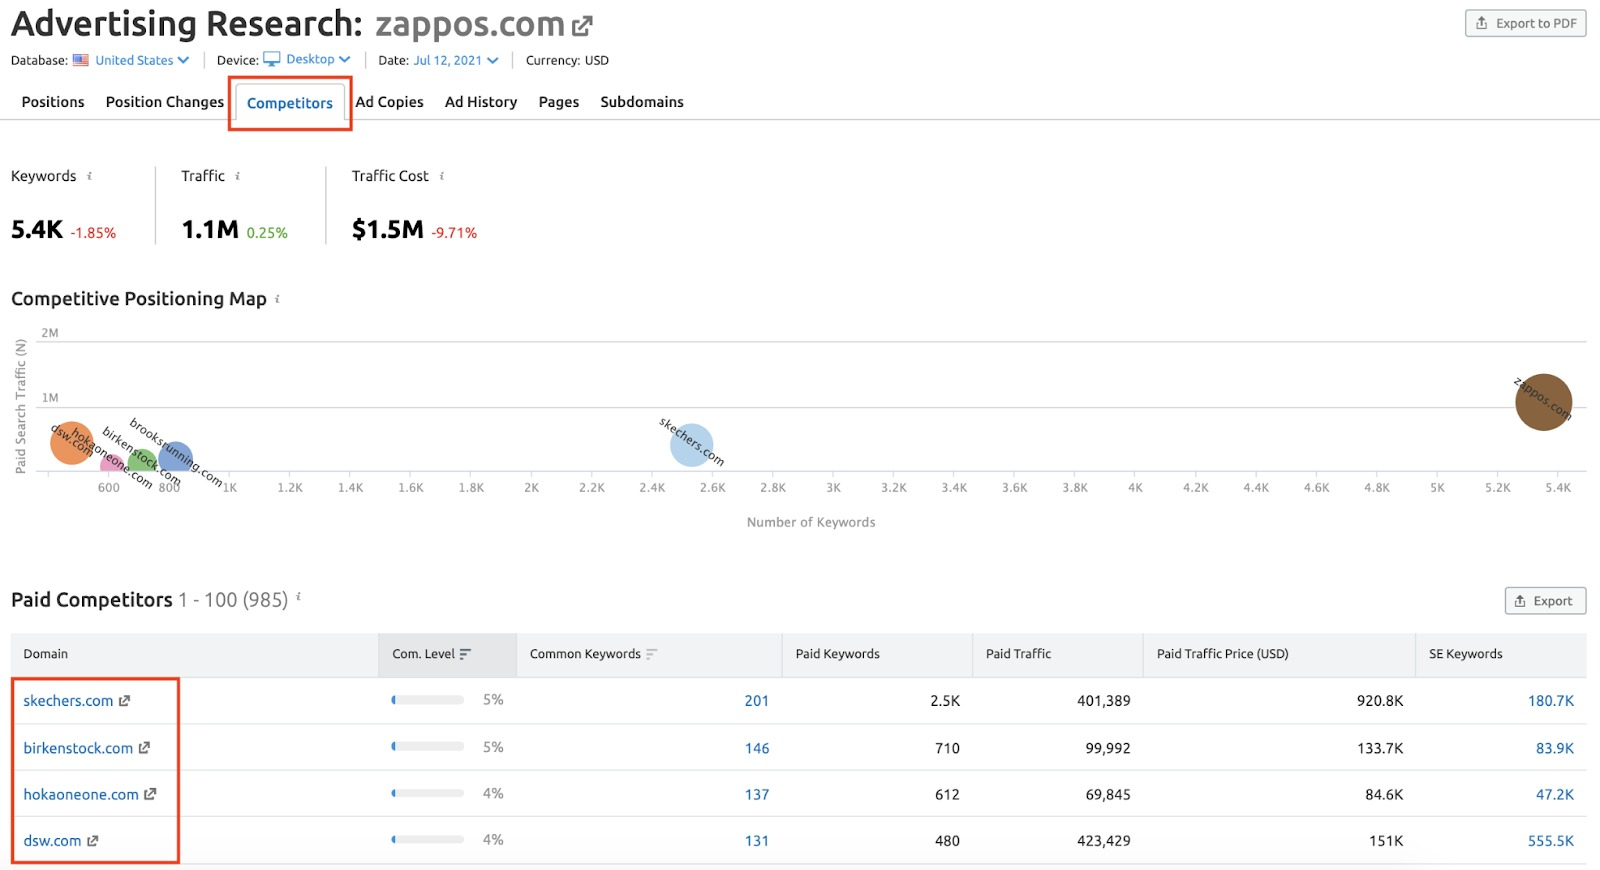Click the 5.4K keywords value

37,230
